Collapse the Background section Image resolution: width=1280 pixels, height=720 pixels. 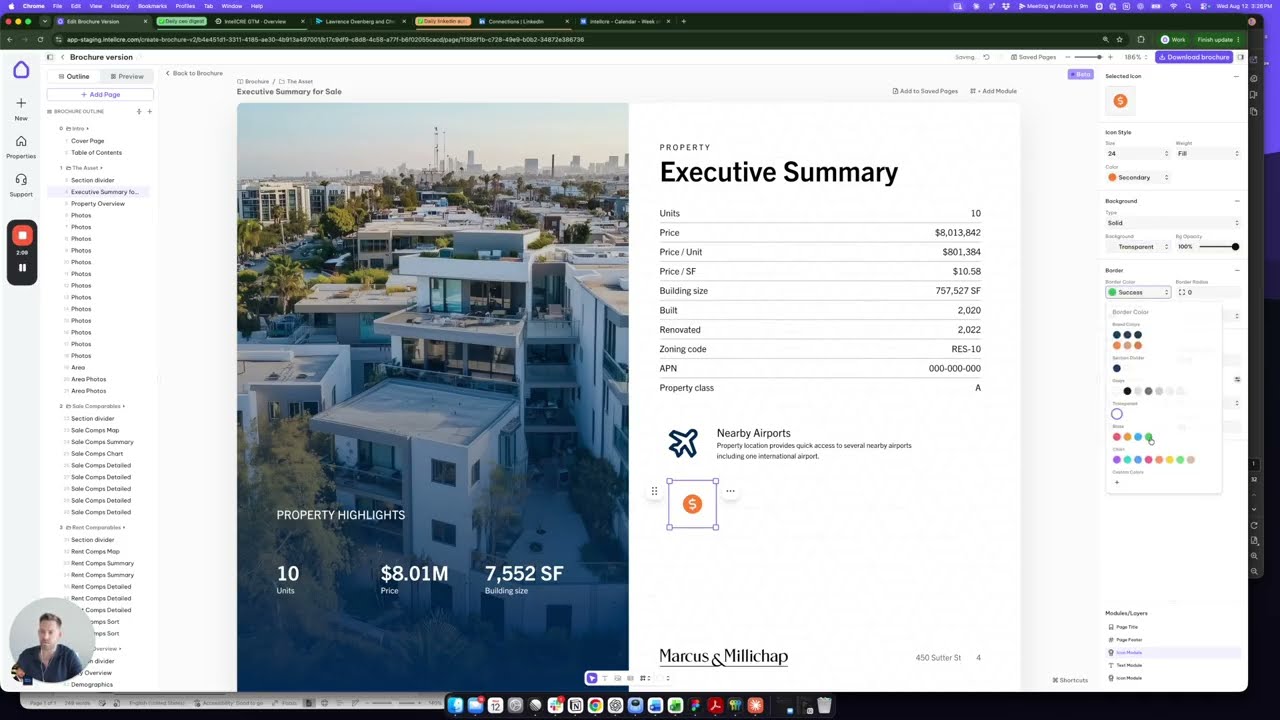[1236, 201]
